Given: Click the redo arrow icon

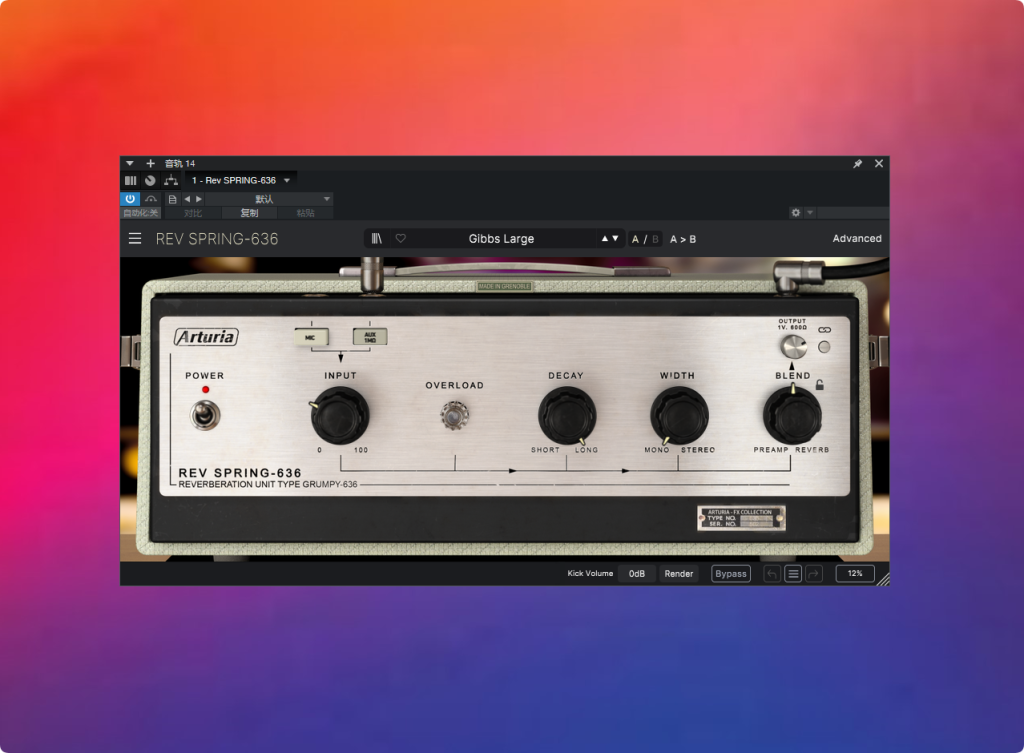Looking at the screenshot, I should (x=814, y=573).
